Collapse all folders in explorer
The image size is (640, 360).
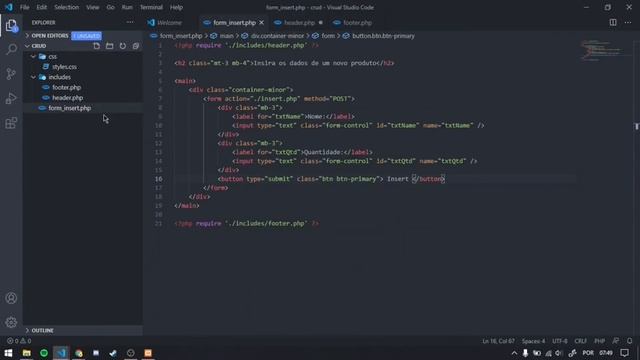[x=136, y=46]
